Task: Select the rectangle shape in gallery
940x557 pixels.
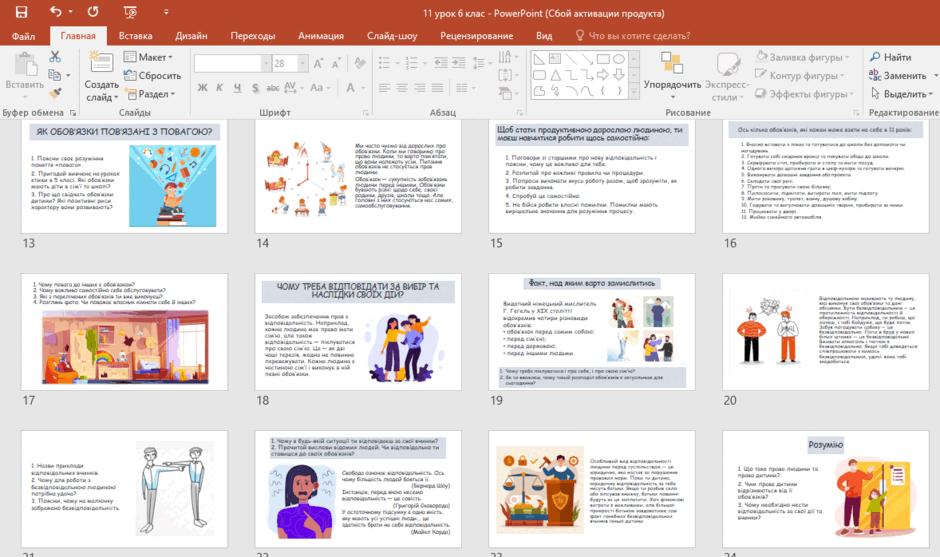Action: (x=603, y=59)
